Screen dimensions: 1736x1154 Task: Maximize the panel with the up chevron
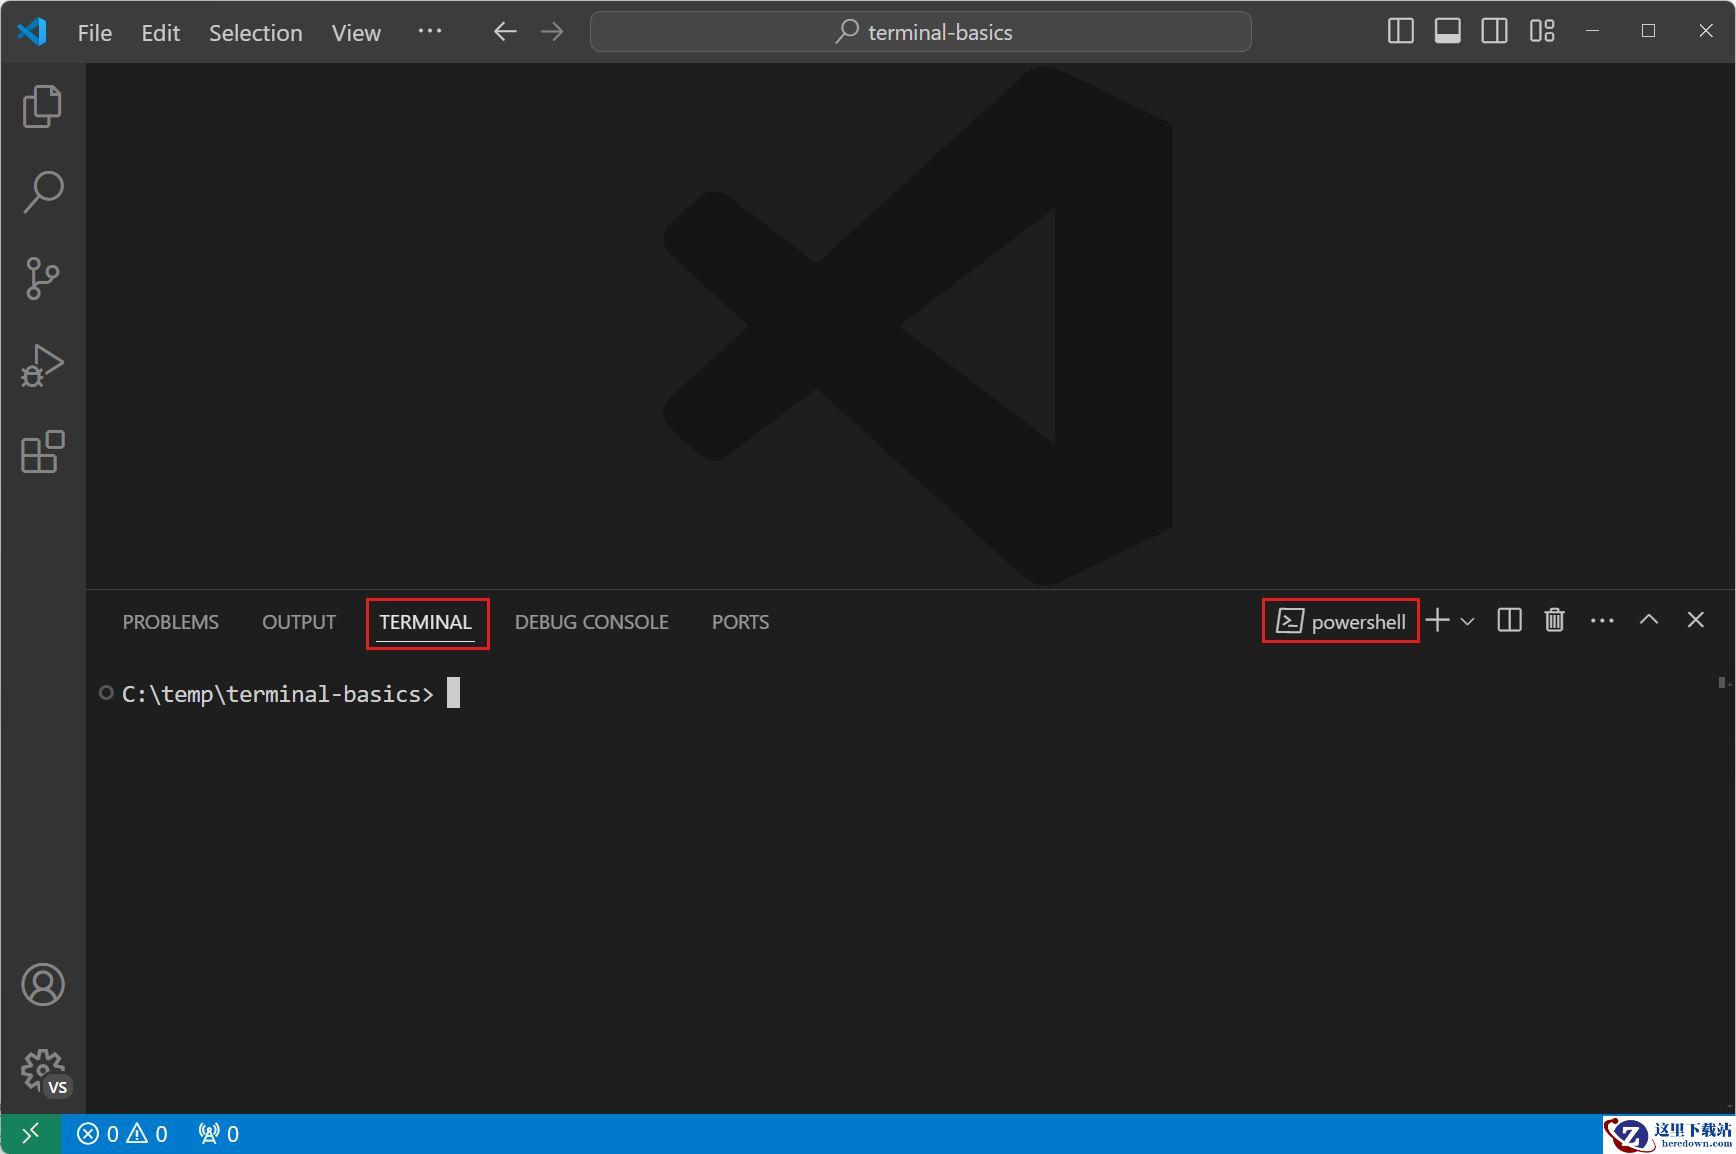click(1649, 621)
